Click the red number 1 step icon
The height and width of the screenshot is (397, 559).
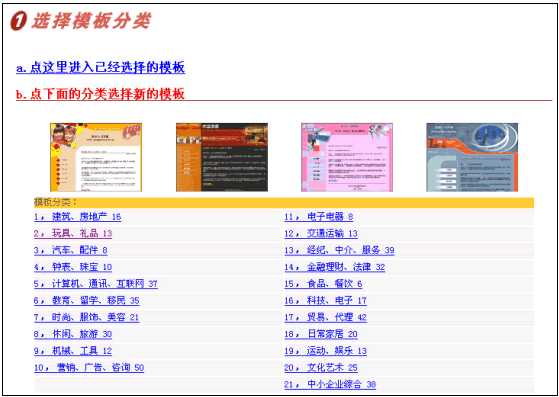pyautogui.click(x=18, y=21)
